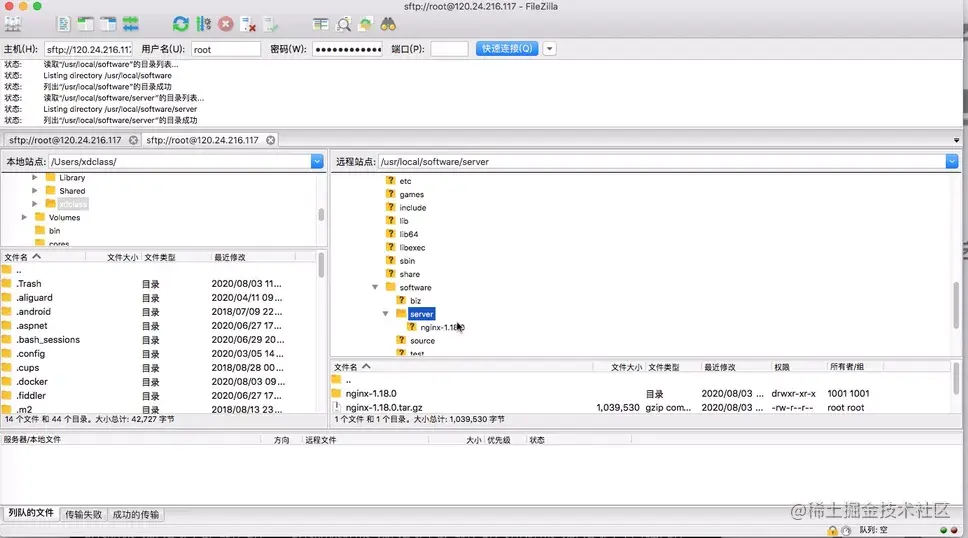Select Volumes folder in local tree
Image resolution: width=968 pixels, height=538 pixels.
pos(64,217)
